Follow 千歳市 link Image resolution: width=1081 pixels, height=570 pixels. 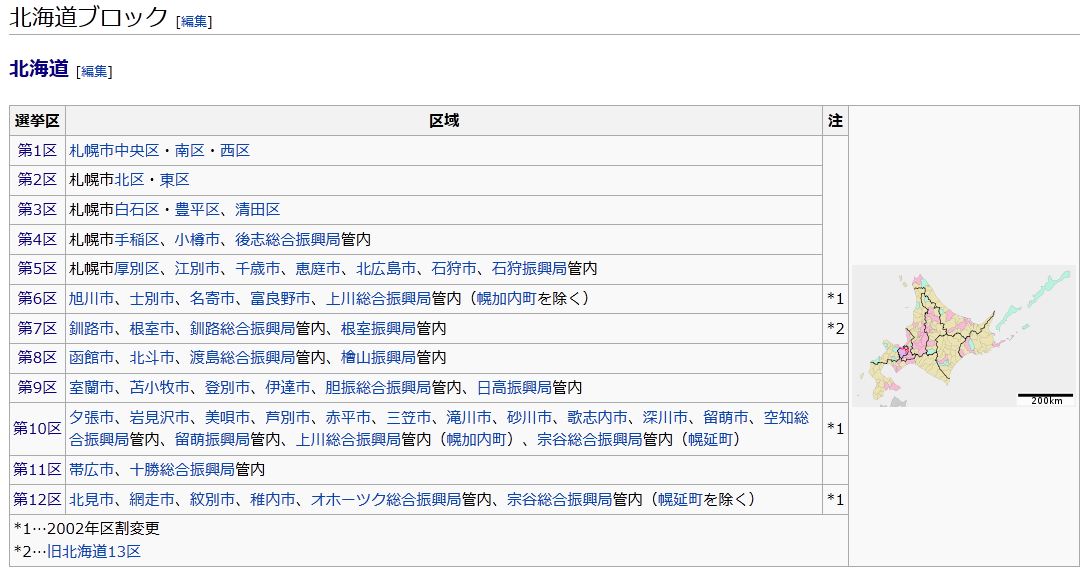258,268
